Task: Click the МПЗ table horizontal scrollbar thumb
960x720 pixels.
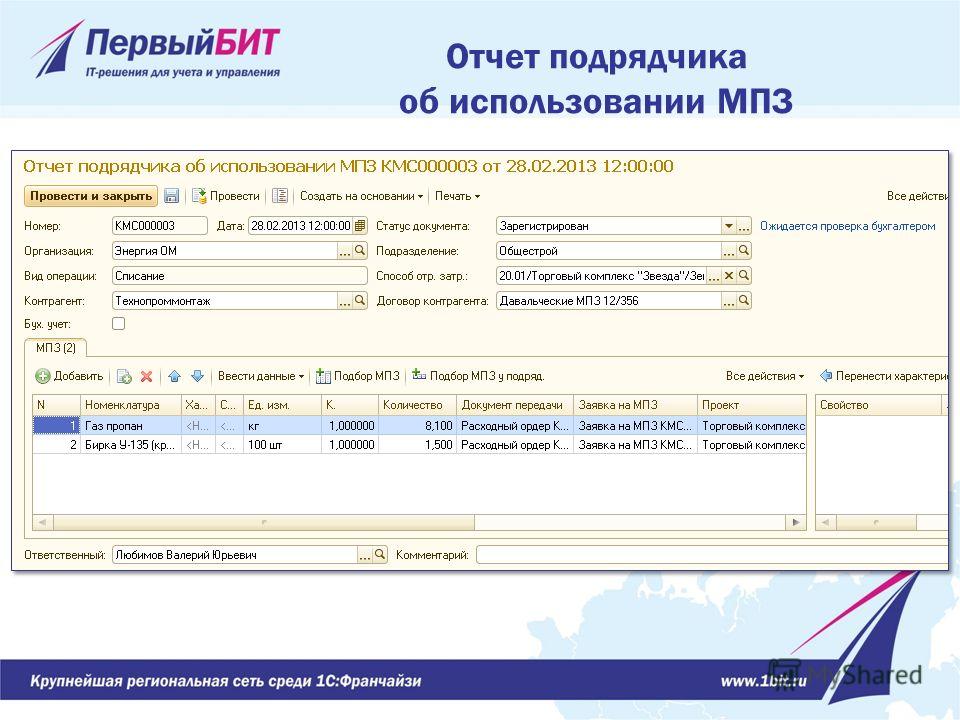Action: click(x=264, y=522)
